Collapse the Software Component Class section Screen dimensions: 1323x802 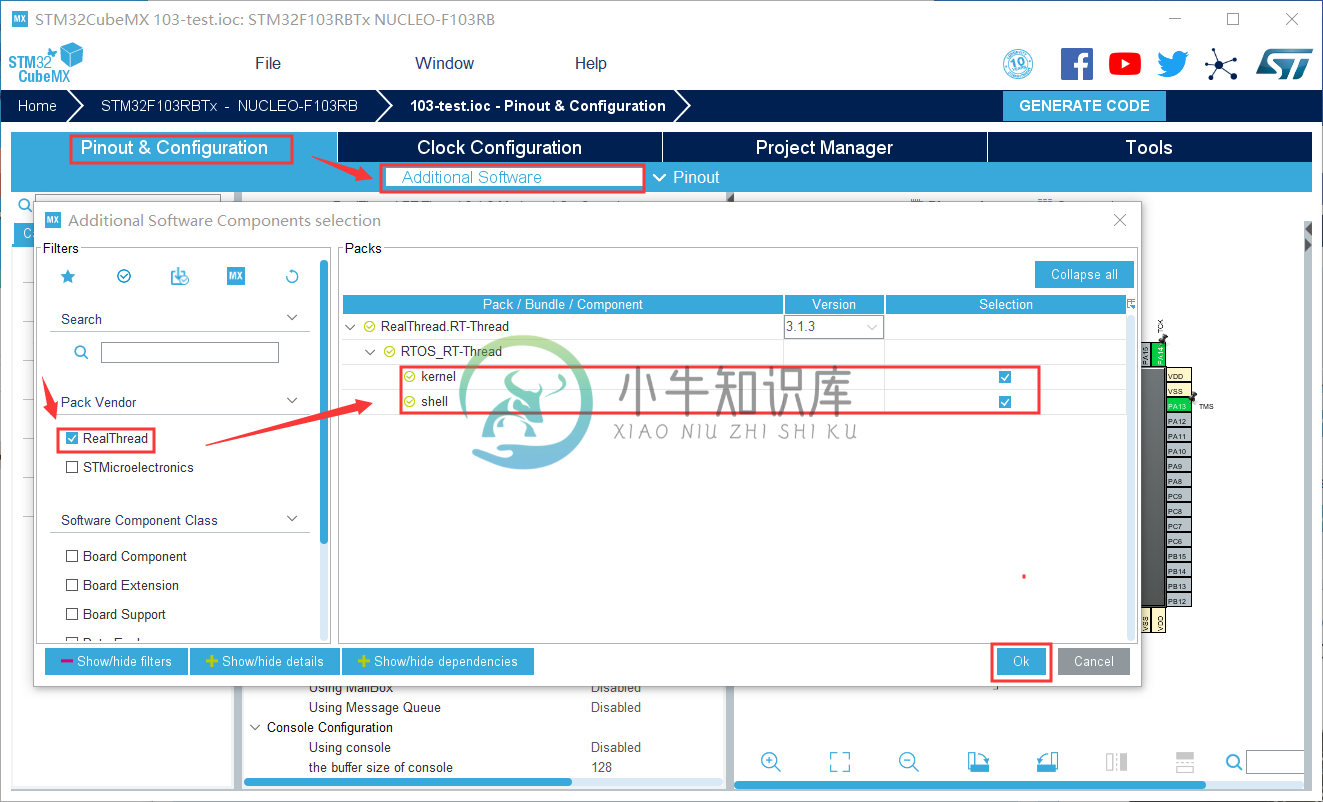coord(292,519)
